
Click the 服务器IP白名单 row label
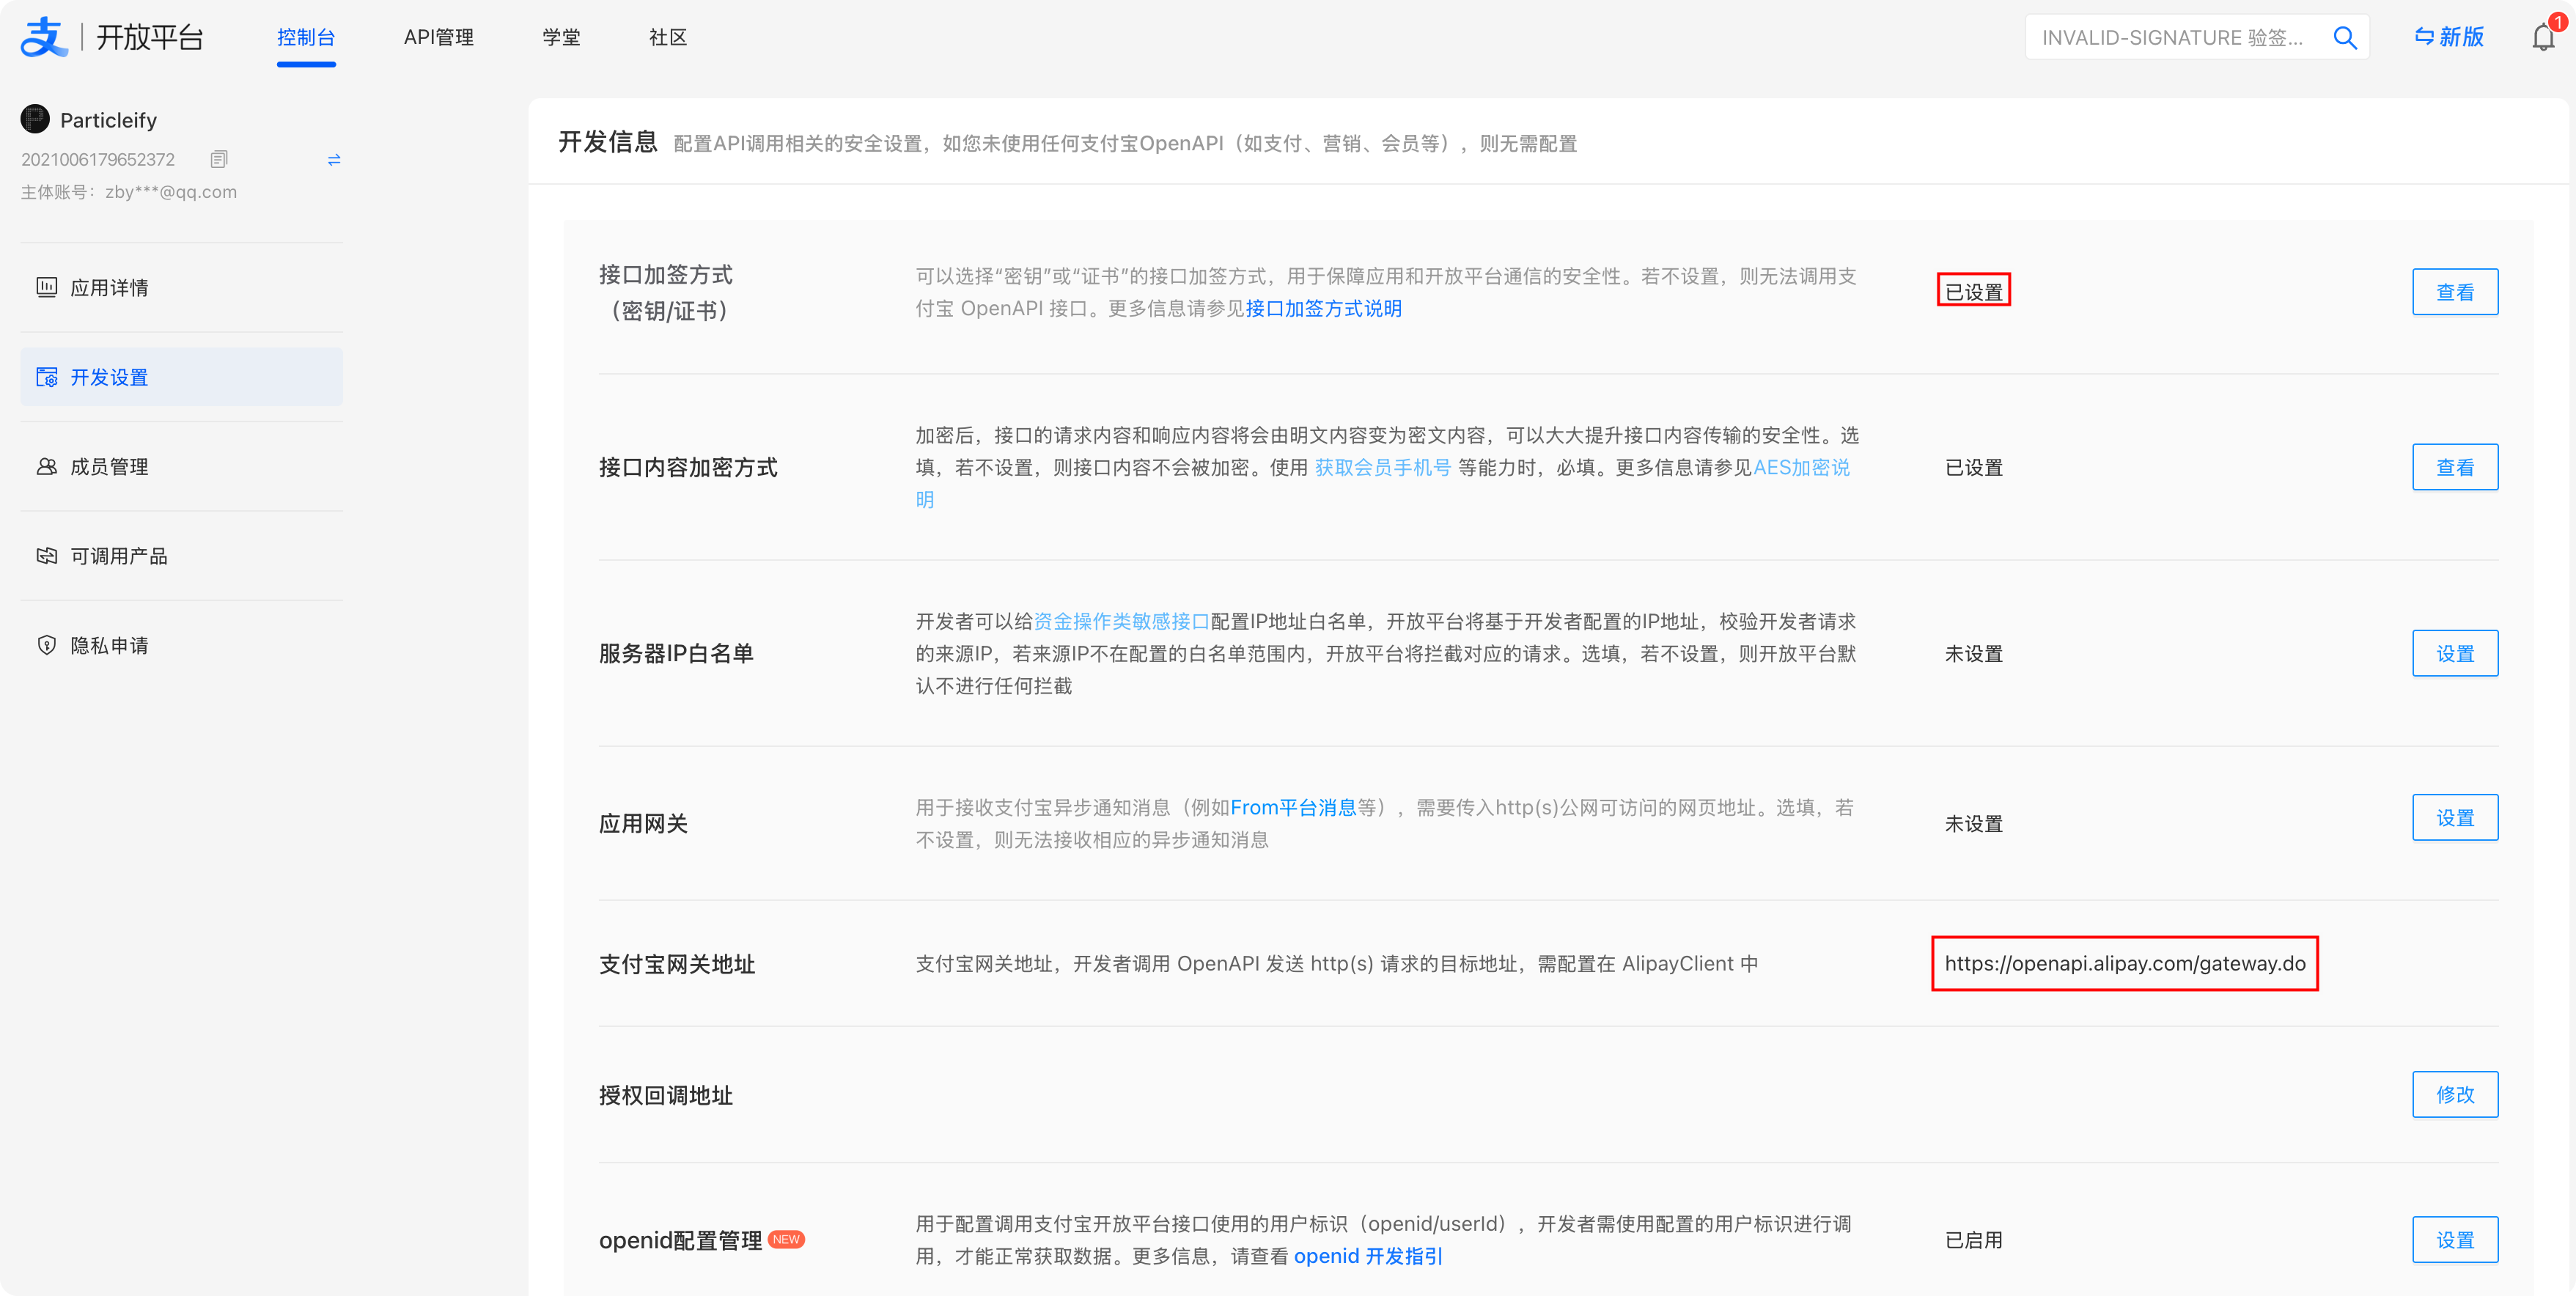pyautogui.click(x=676, y=653)
